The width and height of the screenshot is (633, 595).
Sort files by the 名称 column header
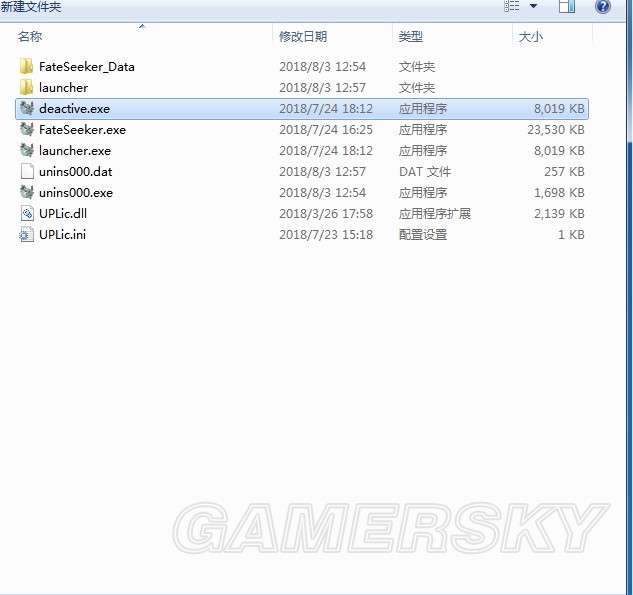pyautogui.click(x=30, y=37)
